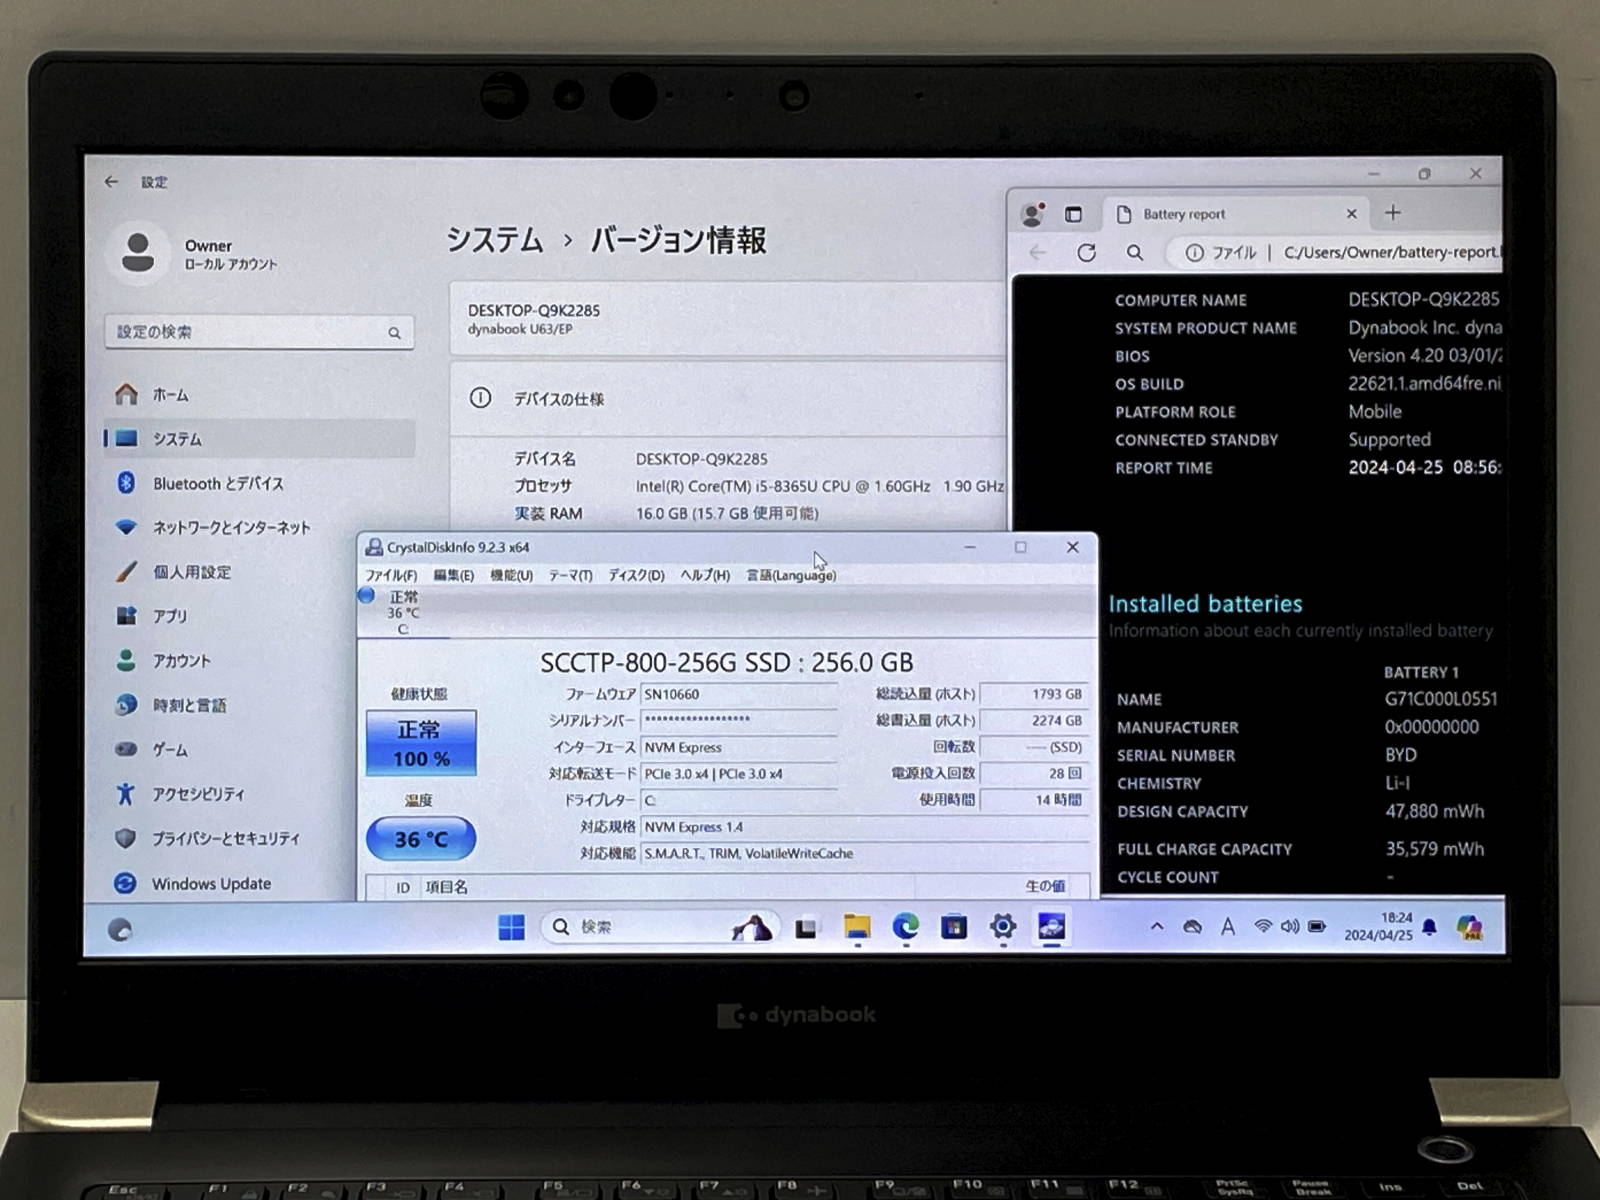Image resolution: width=1600 pixels, height=1200 pixels.
Task: Click battery design capacity 47,880 mWh
Action: [x=1434, y=812]
